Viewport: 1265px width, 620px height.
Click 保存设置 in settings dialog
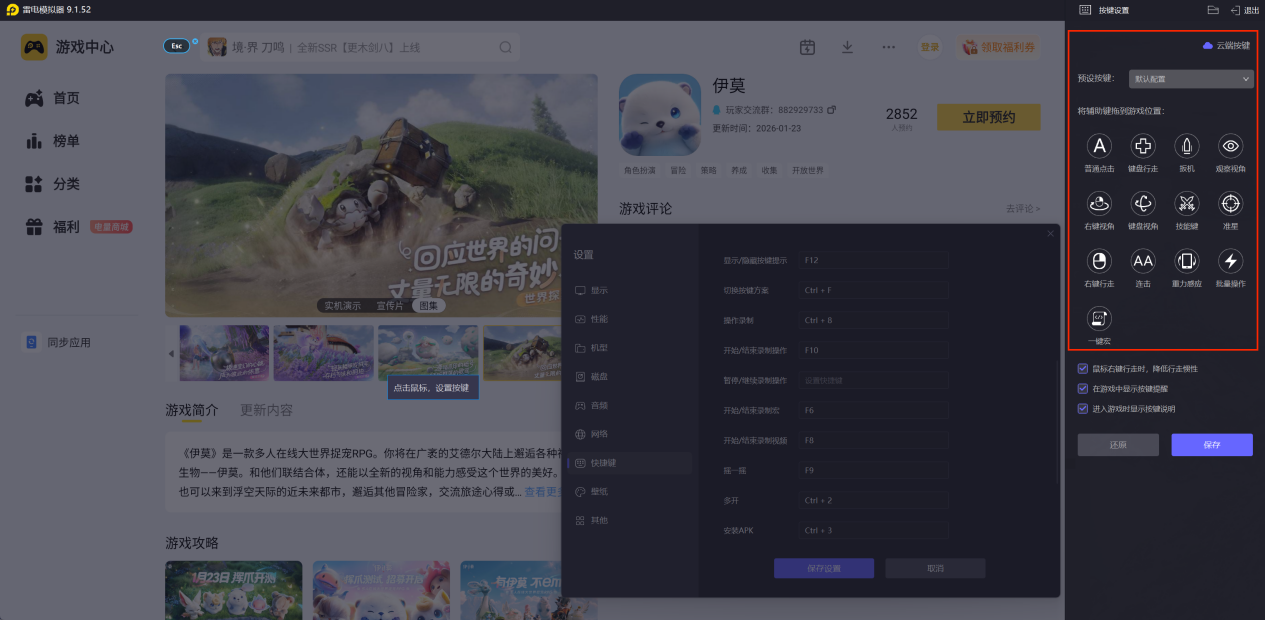[x=824, y=568]
